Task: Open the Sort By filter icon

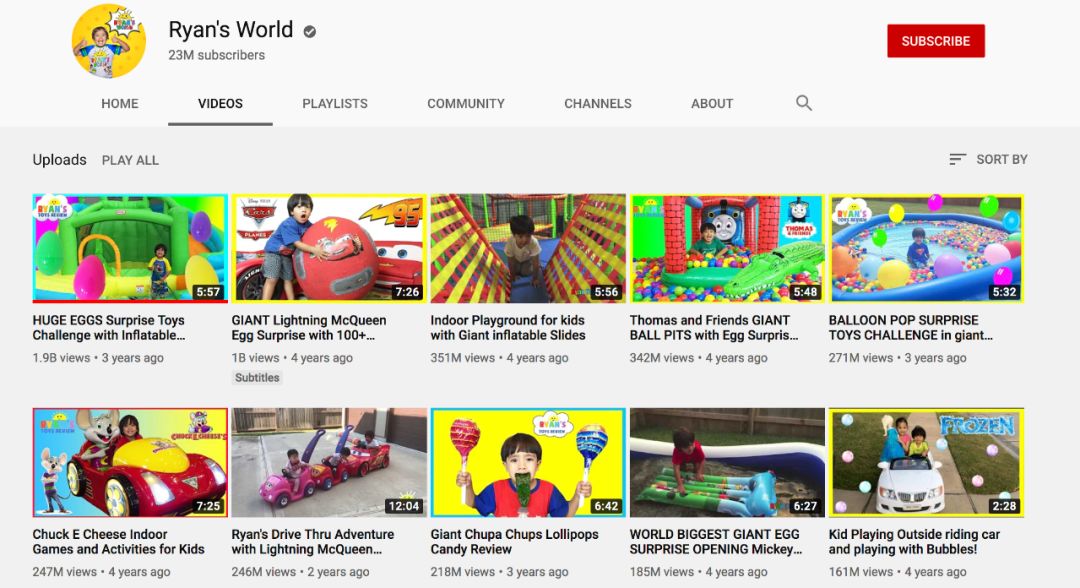Action: click(x=957, y=159)
